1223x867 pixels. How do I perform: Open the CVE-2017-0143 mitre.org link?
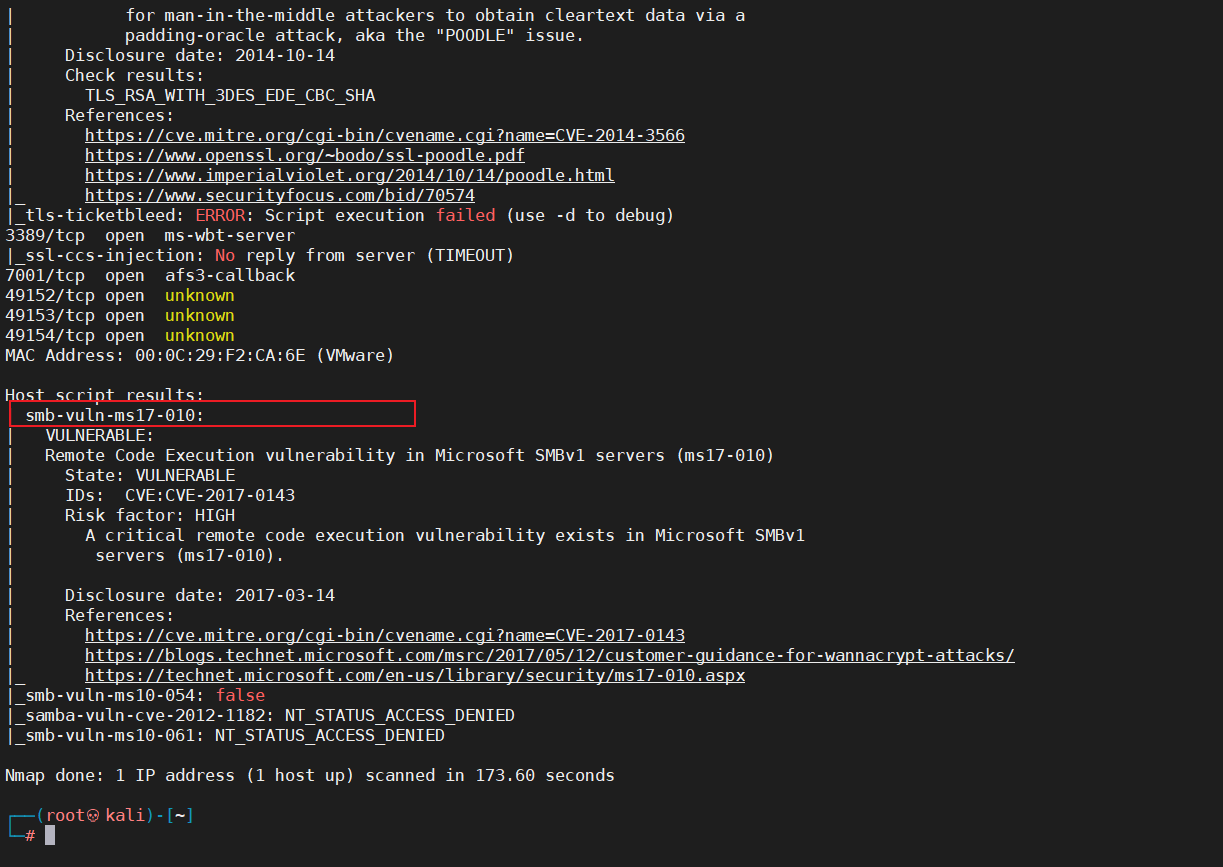(385, 635)
